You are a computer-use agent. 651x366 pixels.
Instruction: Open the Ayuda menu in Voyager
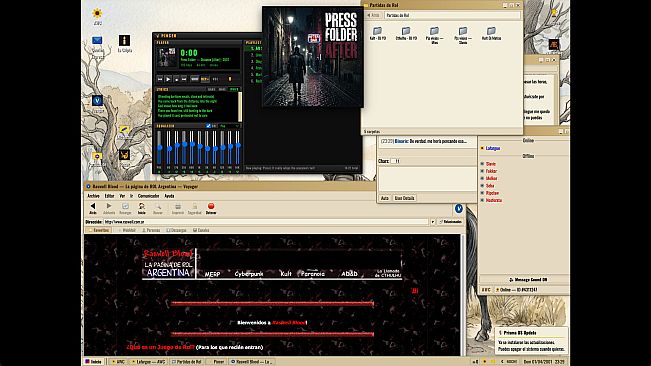pyautogui.click(x=169, y=196)
